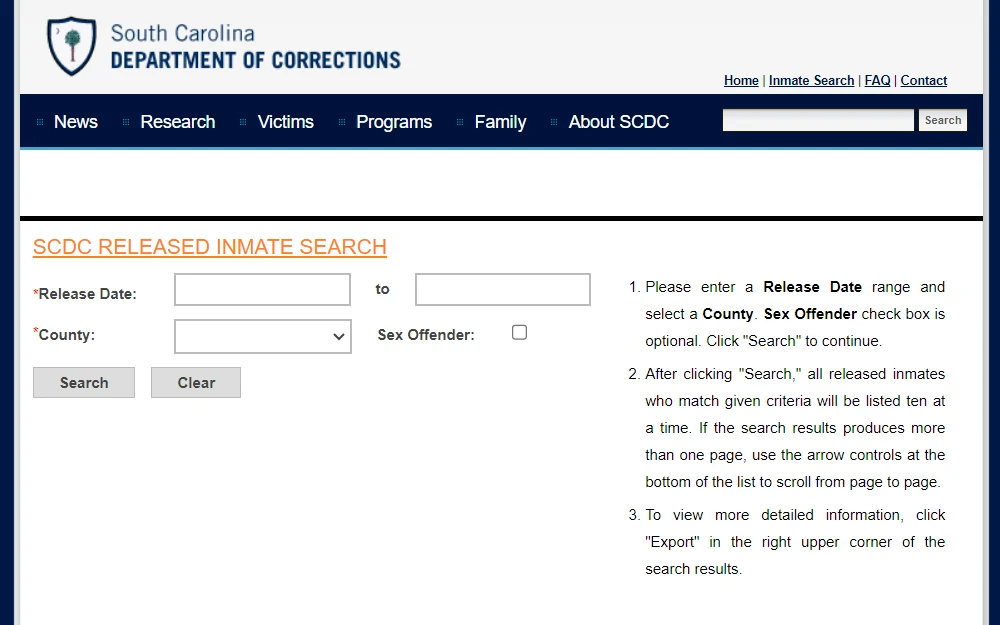Open the Inmate Search link
This screenshot has height=625, width=1000.
tap(811, 80)
